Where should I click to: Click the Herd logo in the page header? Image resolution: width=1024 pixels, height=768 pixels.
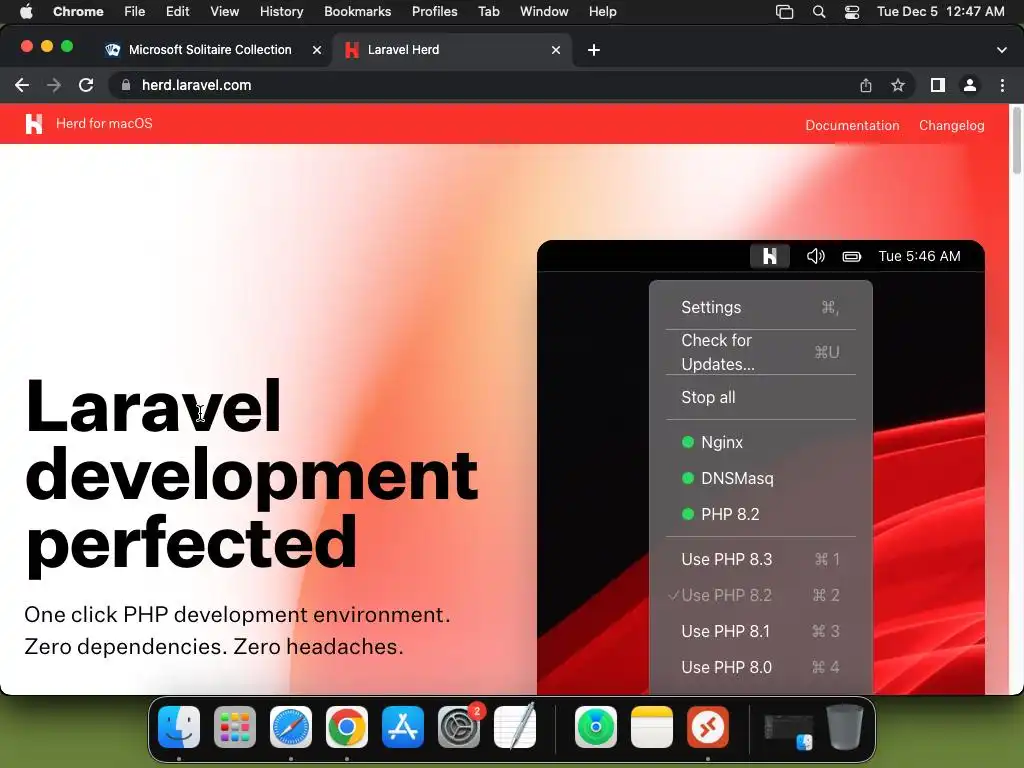tap(34, 123)
